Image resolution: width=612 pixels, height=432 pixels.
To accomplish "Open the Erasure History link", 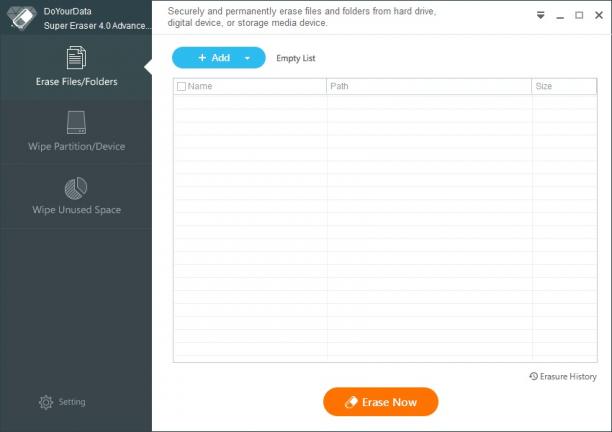I will pyautogui.click(x=563, y=377).
